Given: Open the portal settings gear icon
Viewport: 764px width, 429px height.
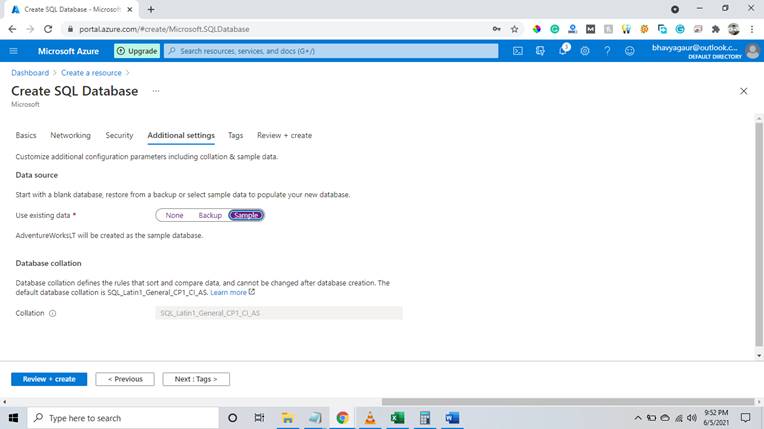Looking at the screenshot, I should click(585, 51).
